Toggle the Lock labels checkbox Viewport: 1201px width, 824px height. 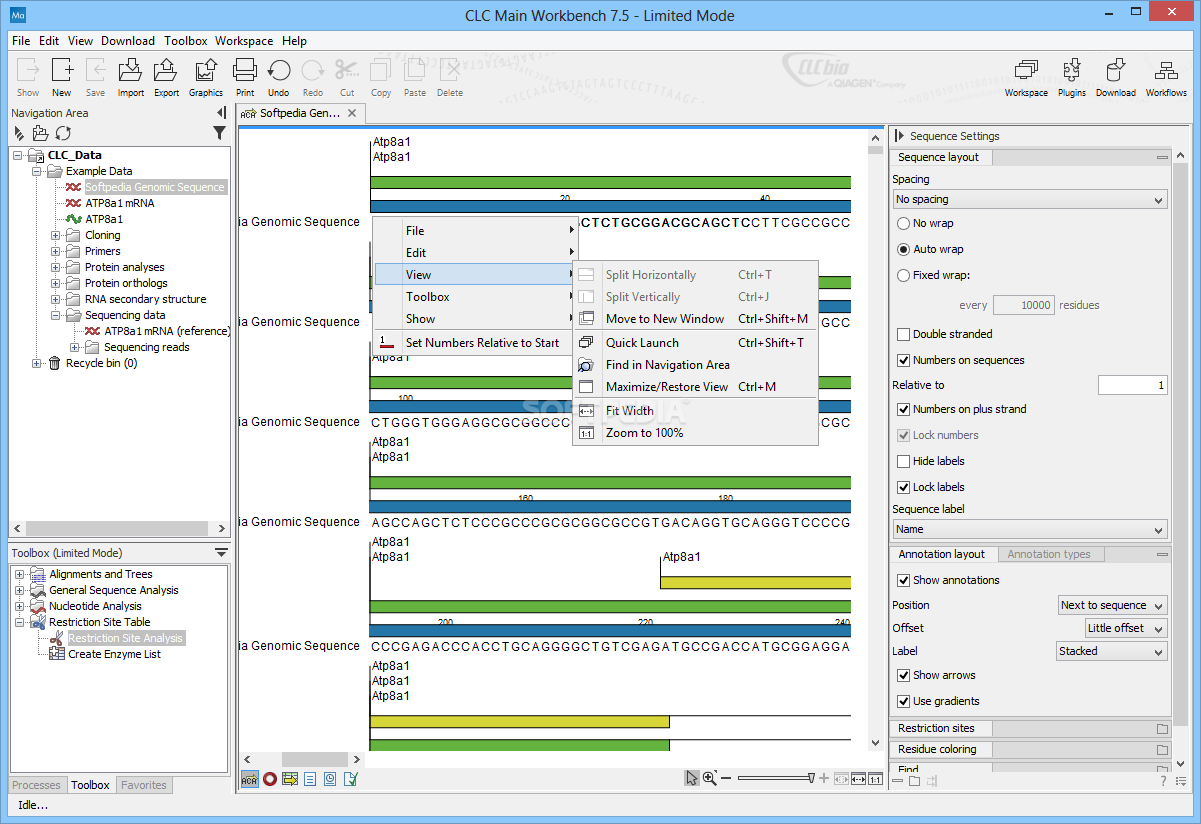[x=904, y=487]
